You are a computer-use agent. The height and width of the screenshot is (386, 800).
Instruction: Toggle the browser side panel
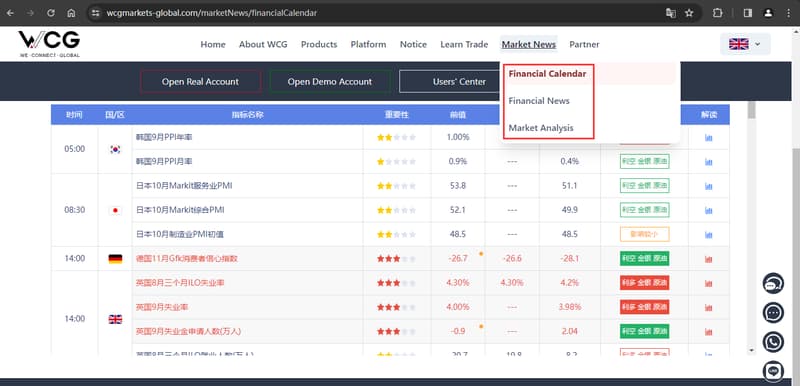point(747,13)
